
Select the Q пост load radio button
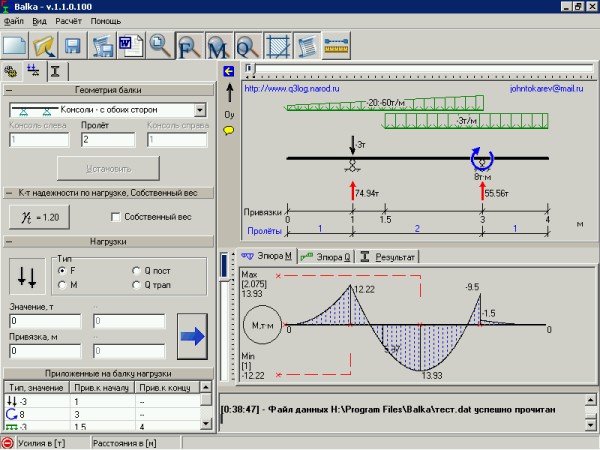click(136, 271)
